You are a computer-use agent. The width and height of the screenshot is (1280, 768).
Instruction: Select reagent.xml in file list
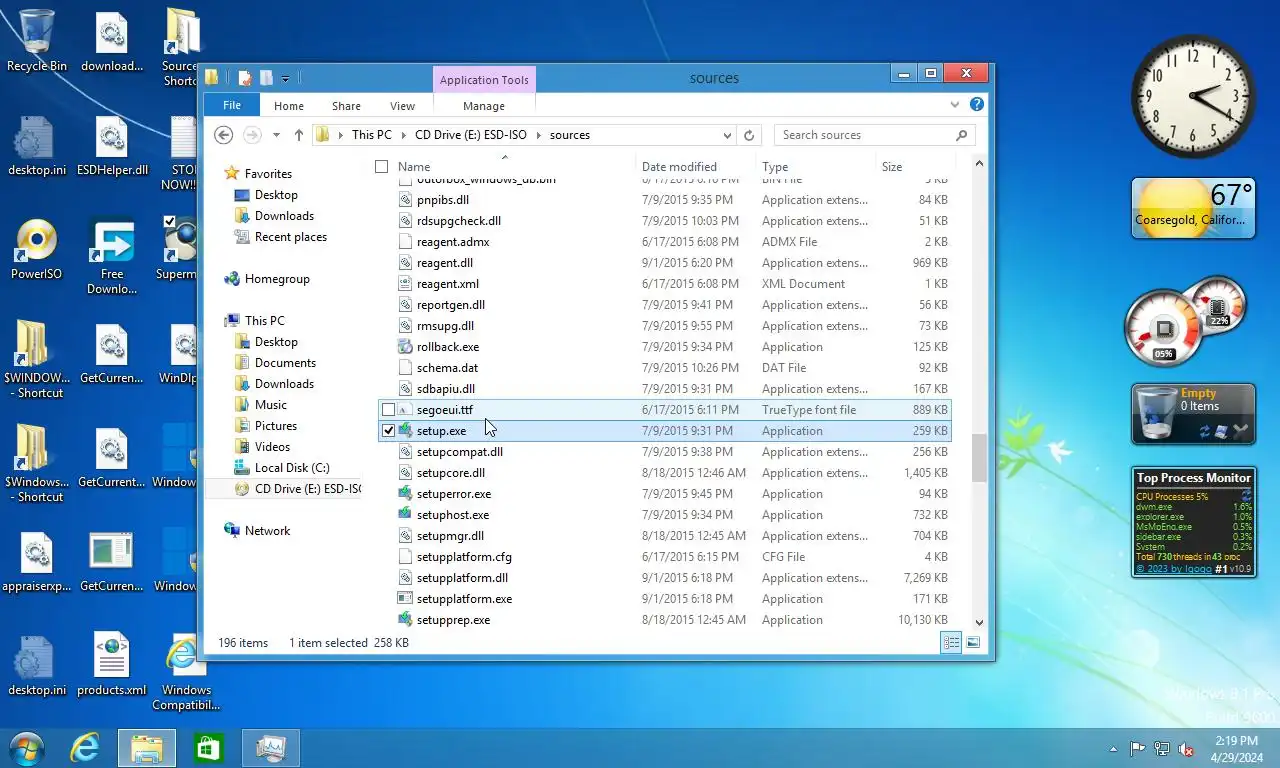point(665,284)
